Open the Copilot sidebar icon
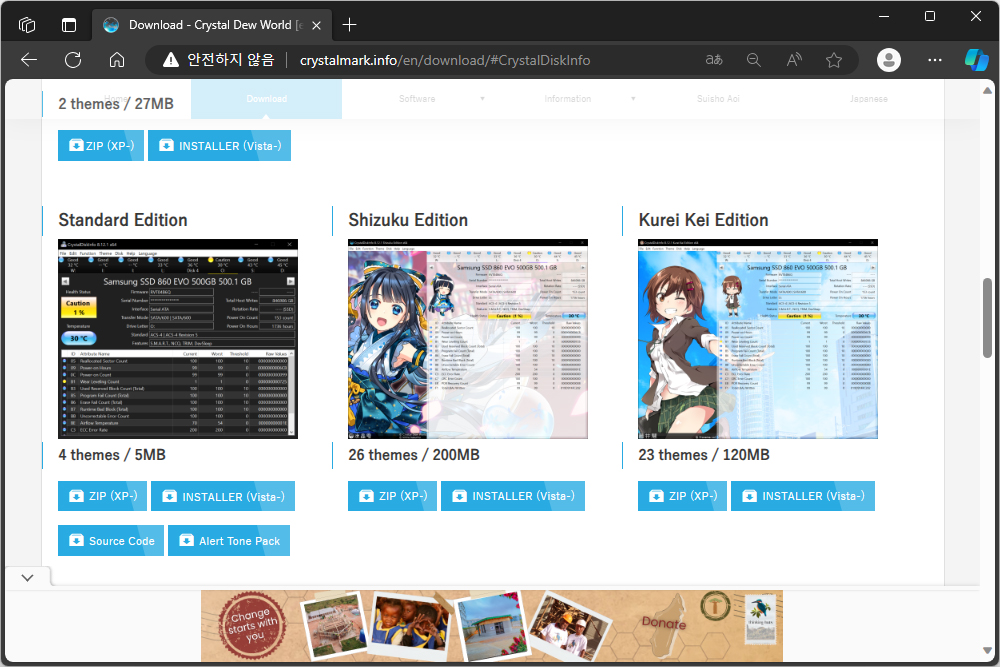Viewport: 1000px width, 667px height. pos(976,60)
